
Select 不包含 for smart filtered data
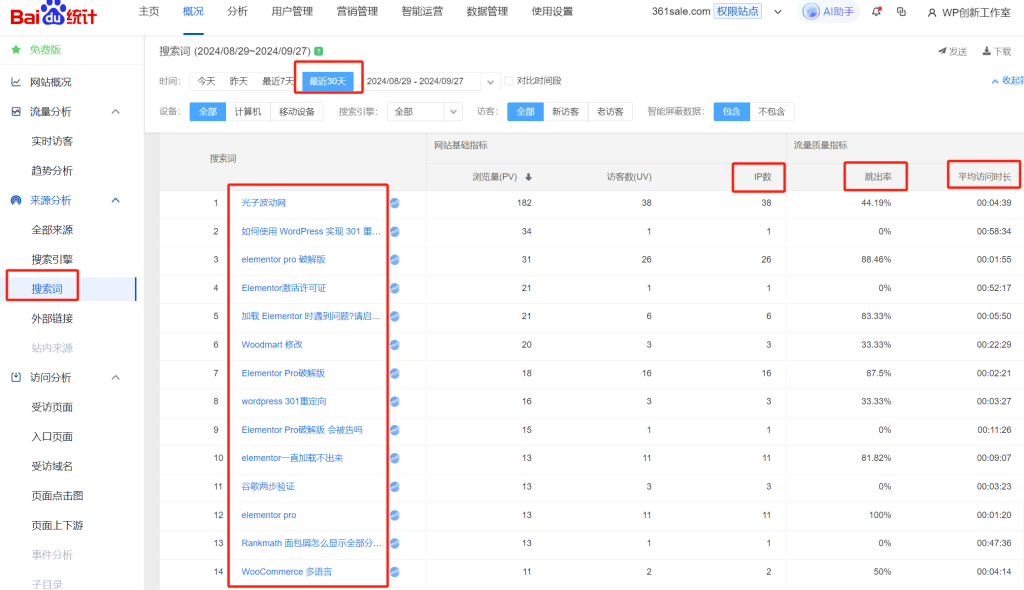coord(771,112)
